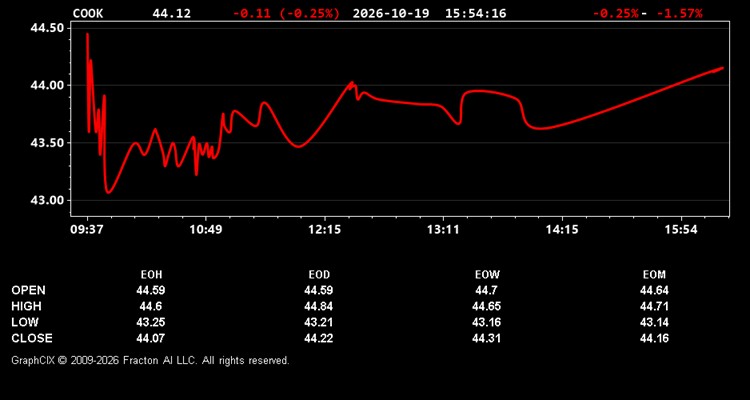Click the change value -0.11 (-0.25%)

click(x=287, y=13)
